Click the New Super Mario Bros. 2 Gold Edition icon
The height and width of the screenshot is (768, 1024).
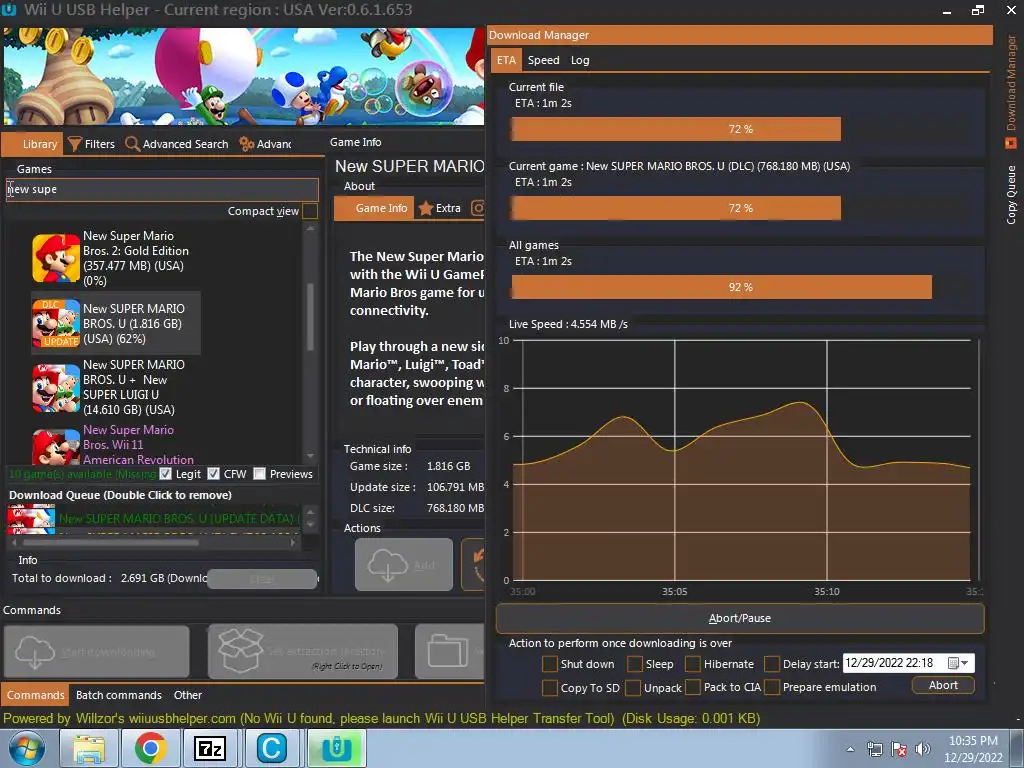(56, 258)
